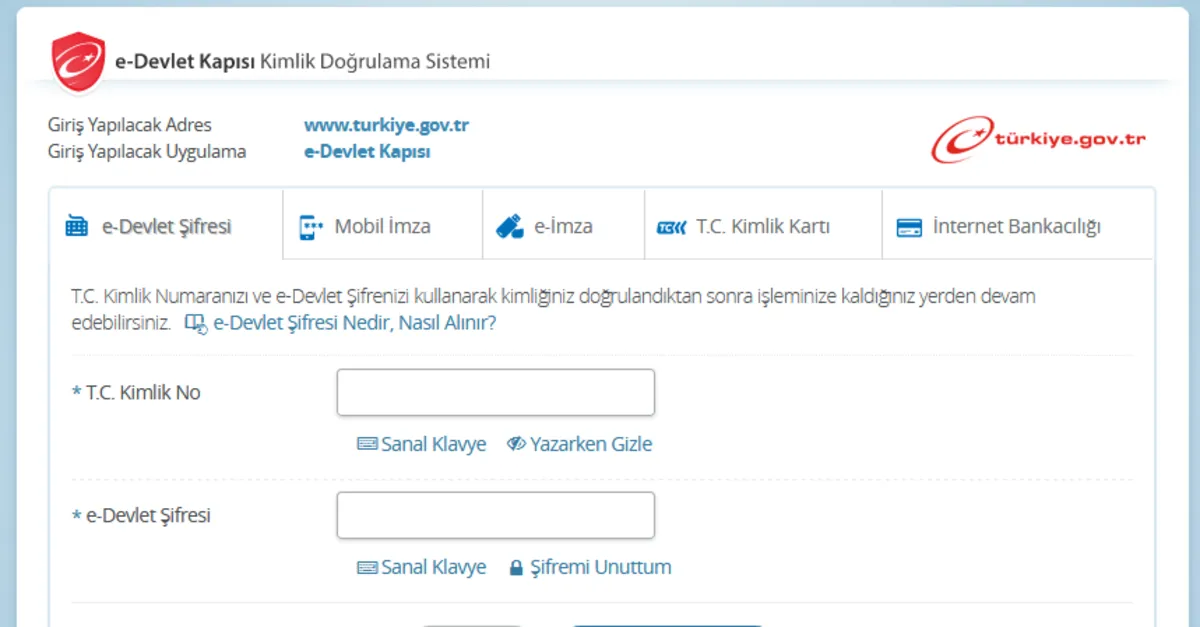Open the www.turkiye.gov.tr address link
This screenshot has width=1200, height=627.
tap(386, 126)
